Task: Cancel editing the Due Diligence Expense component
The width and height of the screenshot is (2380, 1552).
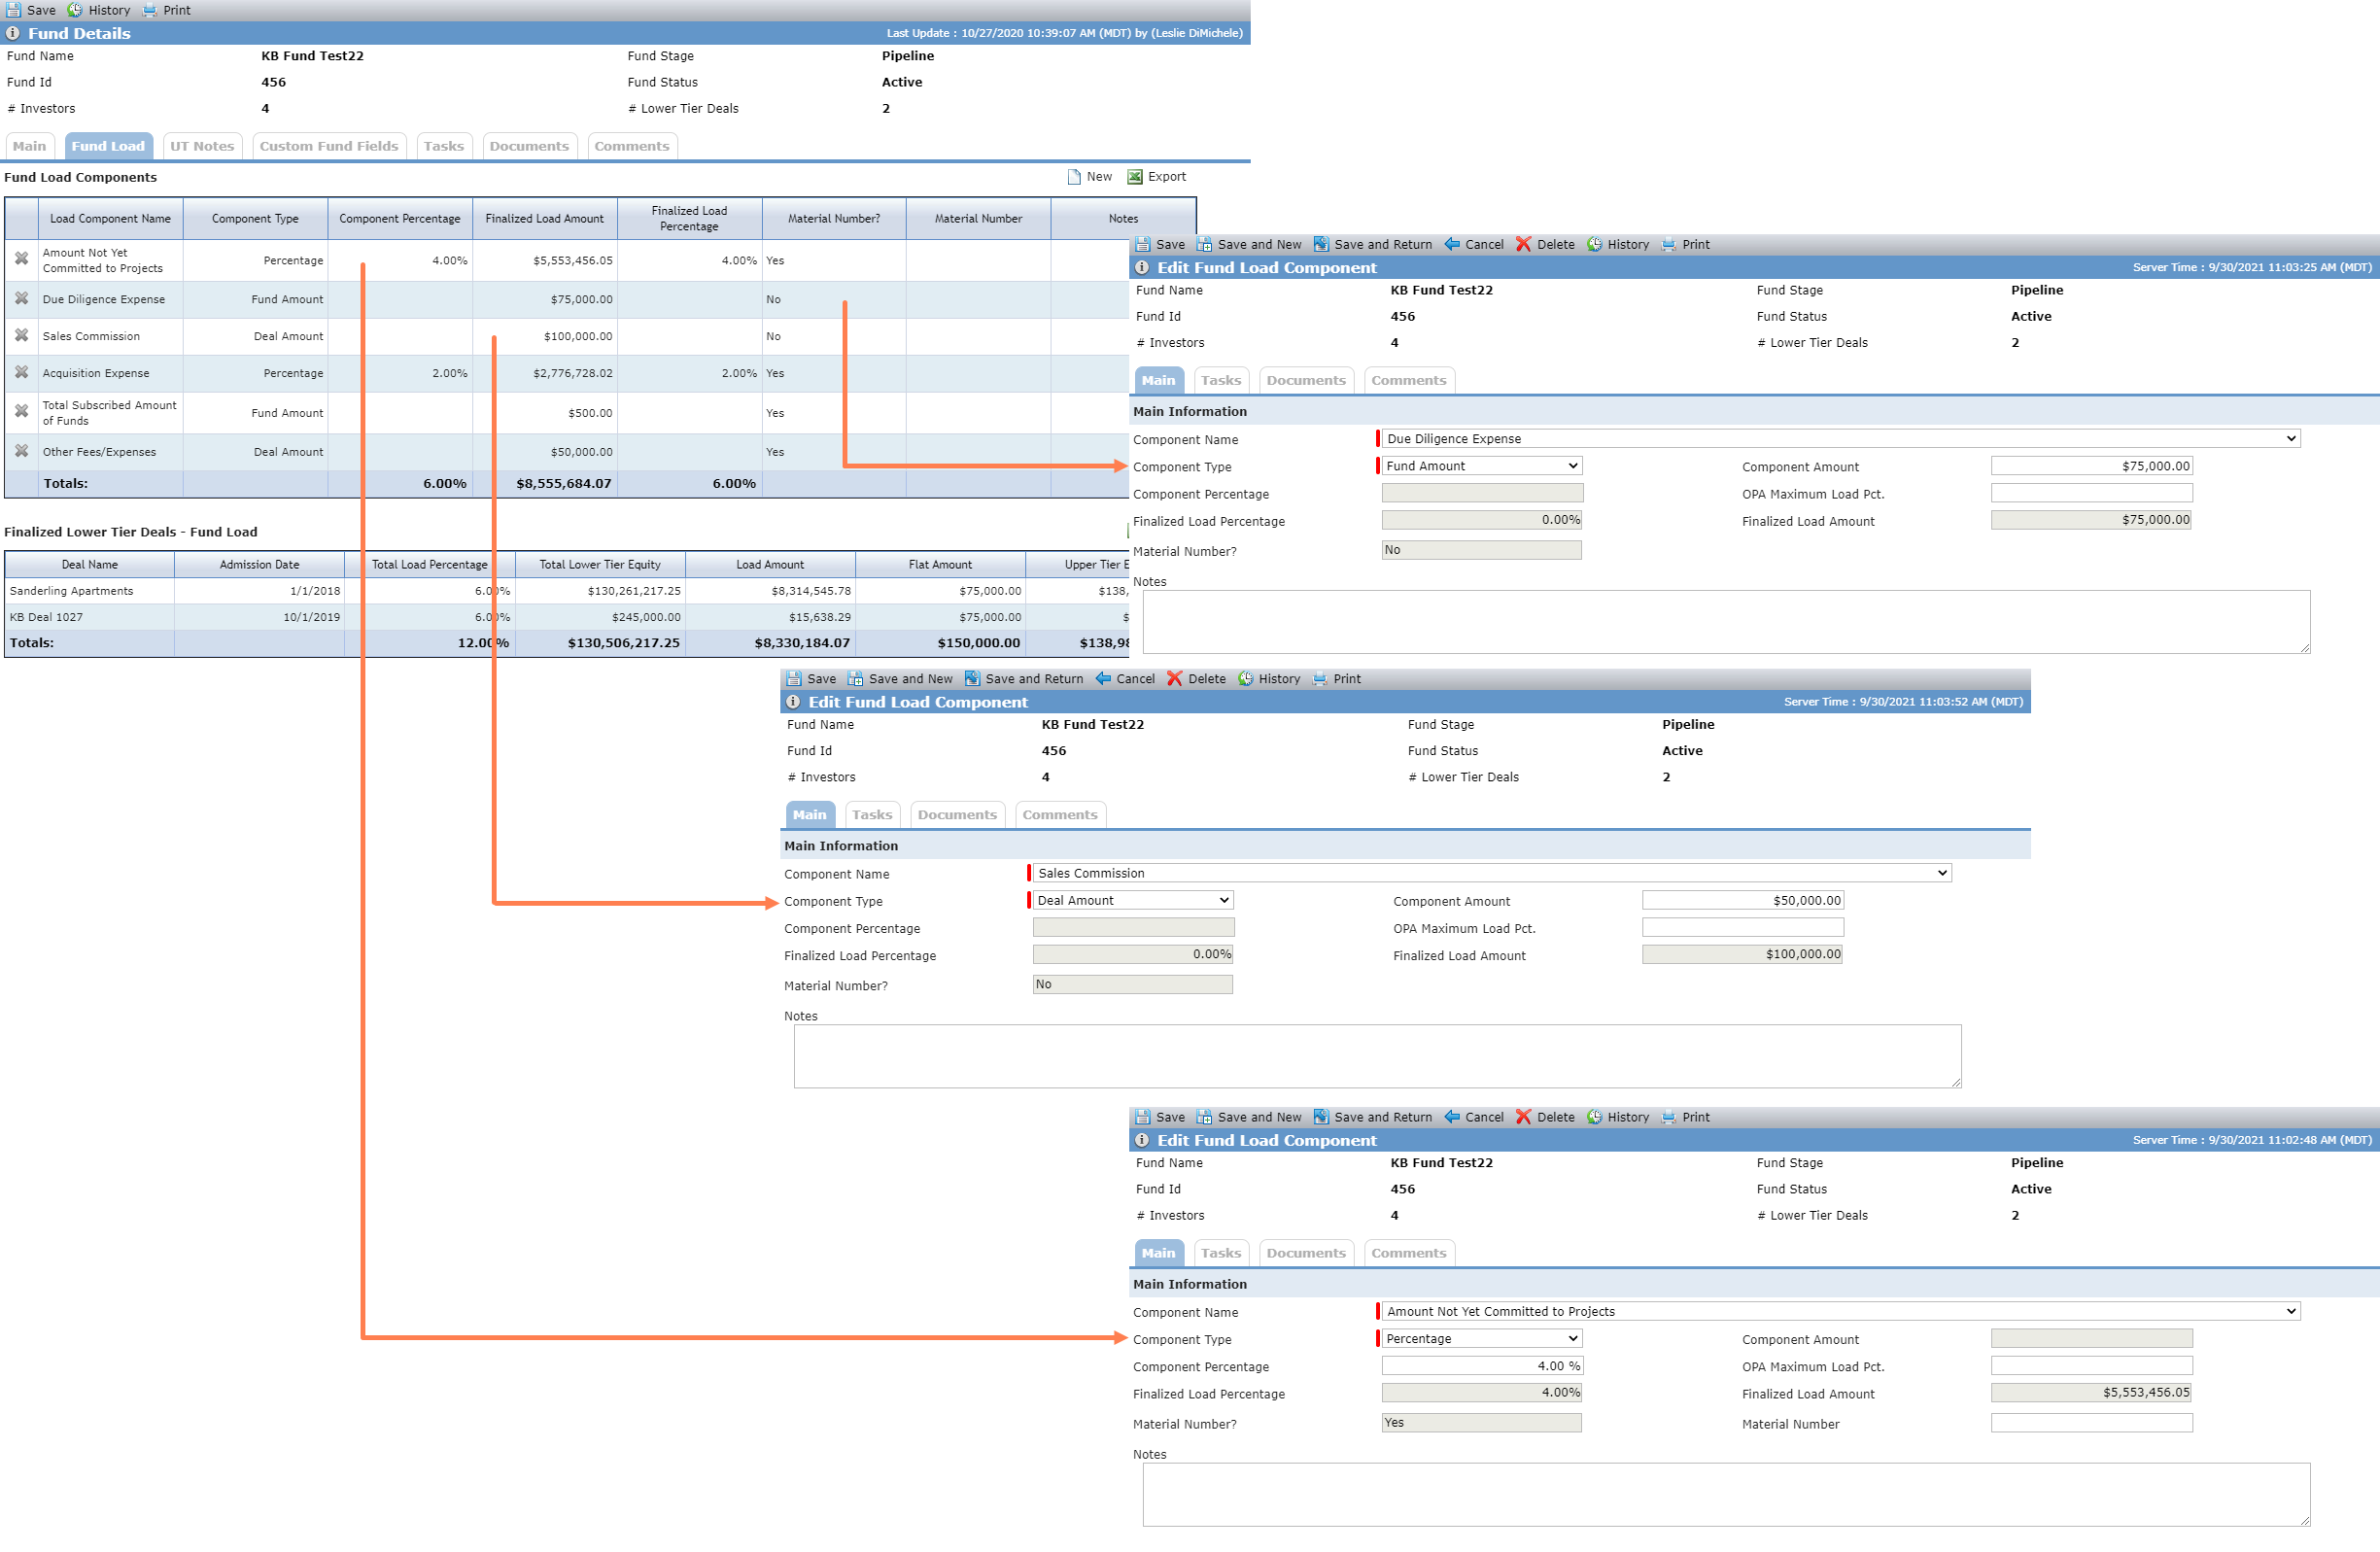Action: [x=1474, y=244]
